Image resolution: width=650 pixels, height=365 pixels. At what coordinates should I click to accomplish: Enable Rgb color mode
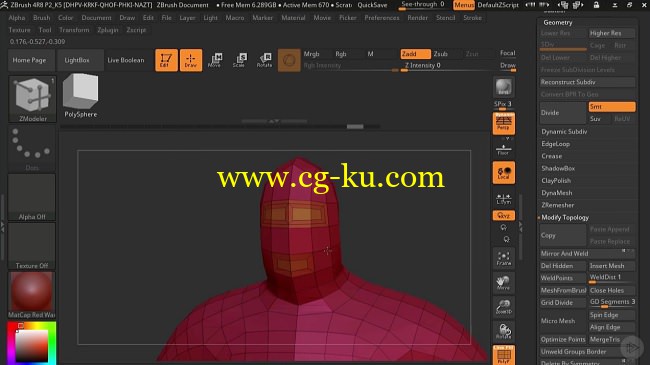(x=341, y=54)
